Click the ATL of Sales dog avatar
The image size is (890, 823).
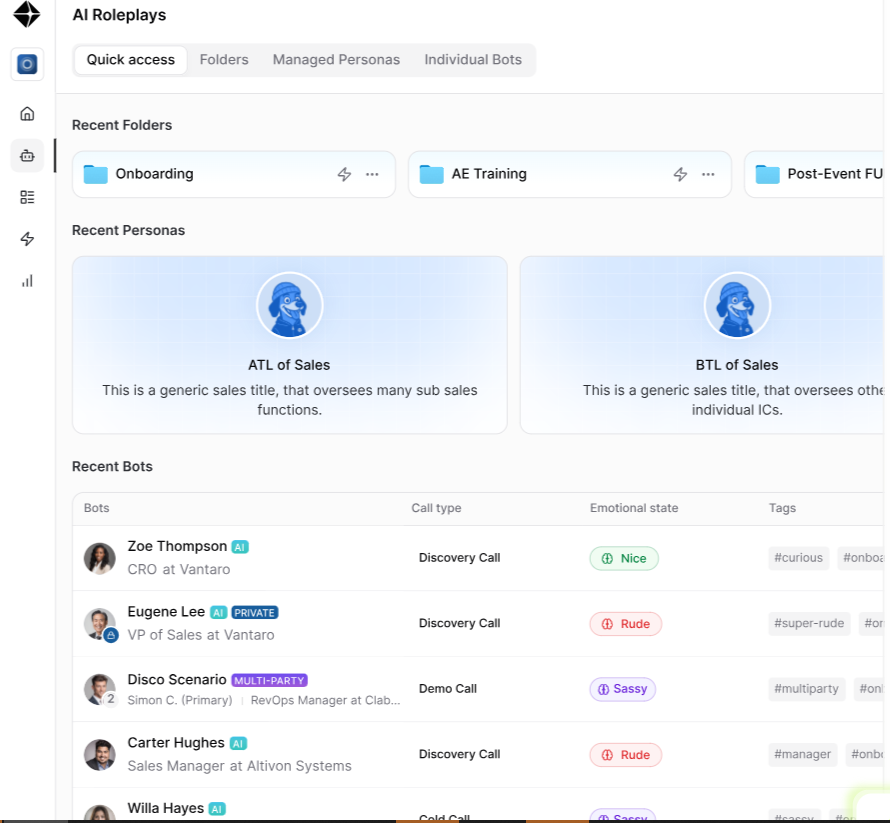tap(289, 305)
